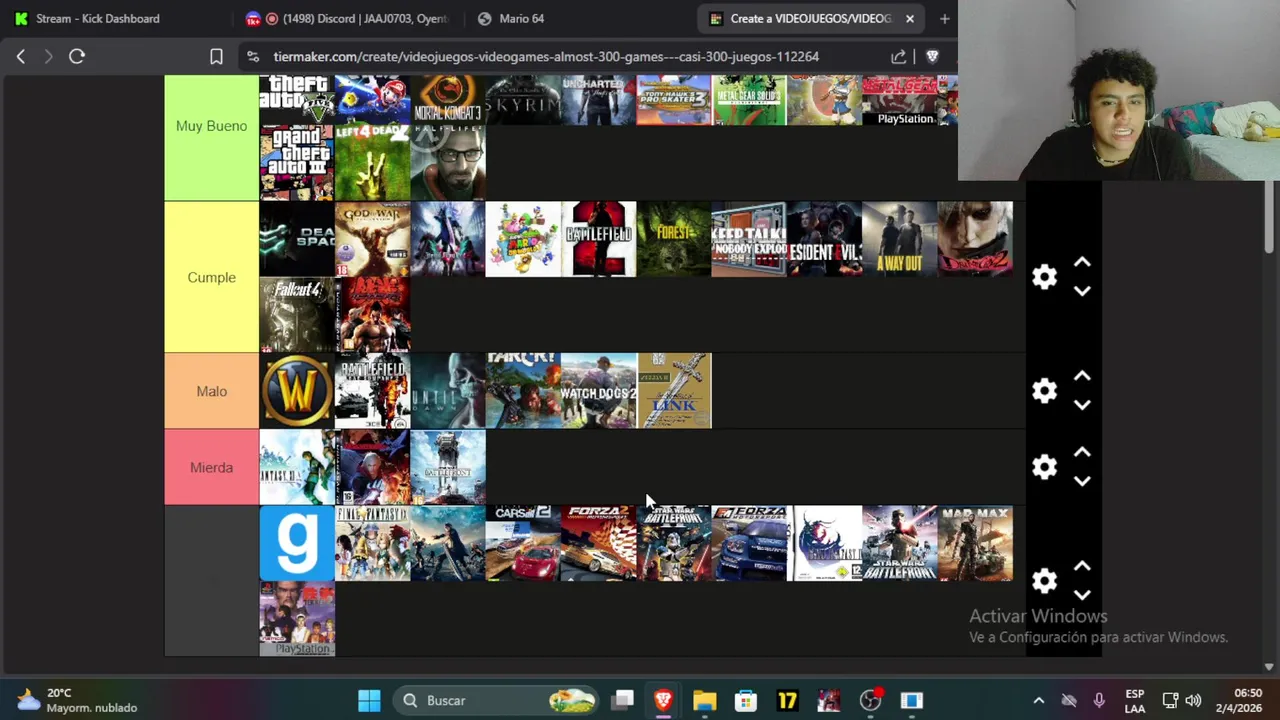Move the Cumple tier down with its arrow
1280x720 pixels.
click(1082, 291)
